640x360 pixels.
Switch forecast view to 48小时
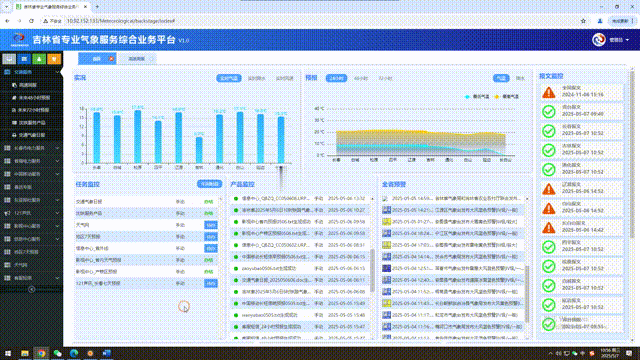coord(361,78)
